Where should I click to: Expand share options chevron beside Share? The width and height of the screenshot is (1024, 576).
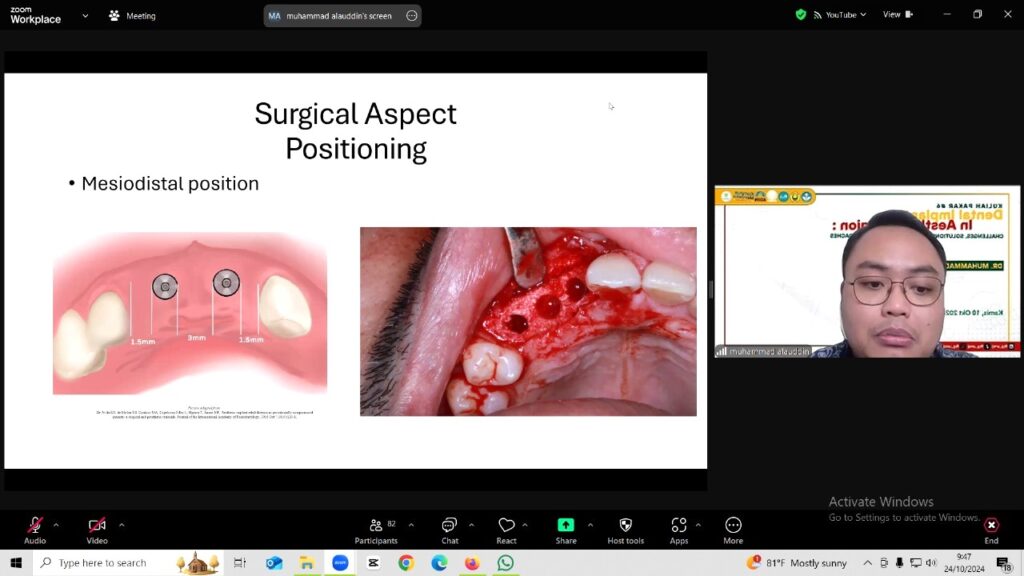pyautogui.click(x=590, y=524)
